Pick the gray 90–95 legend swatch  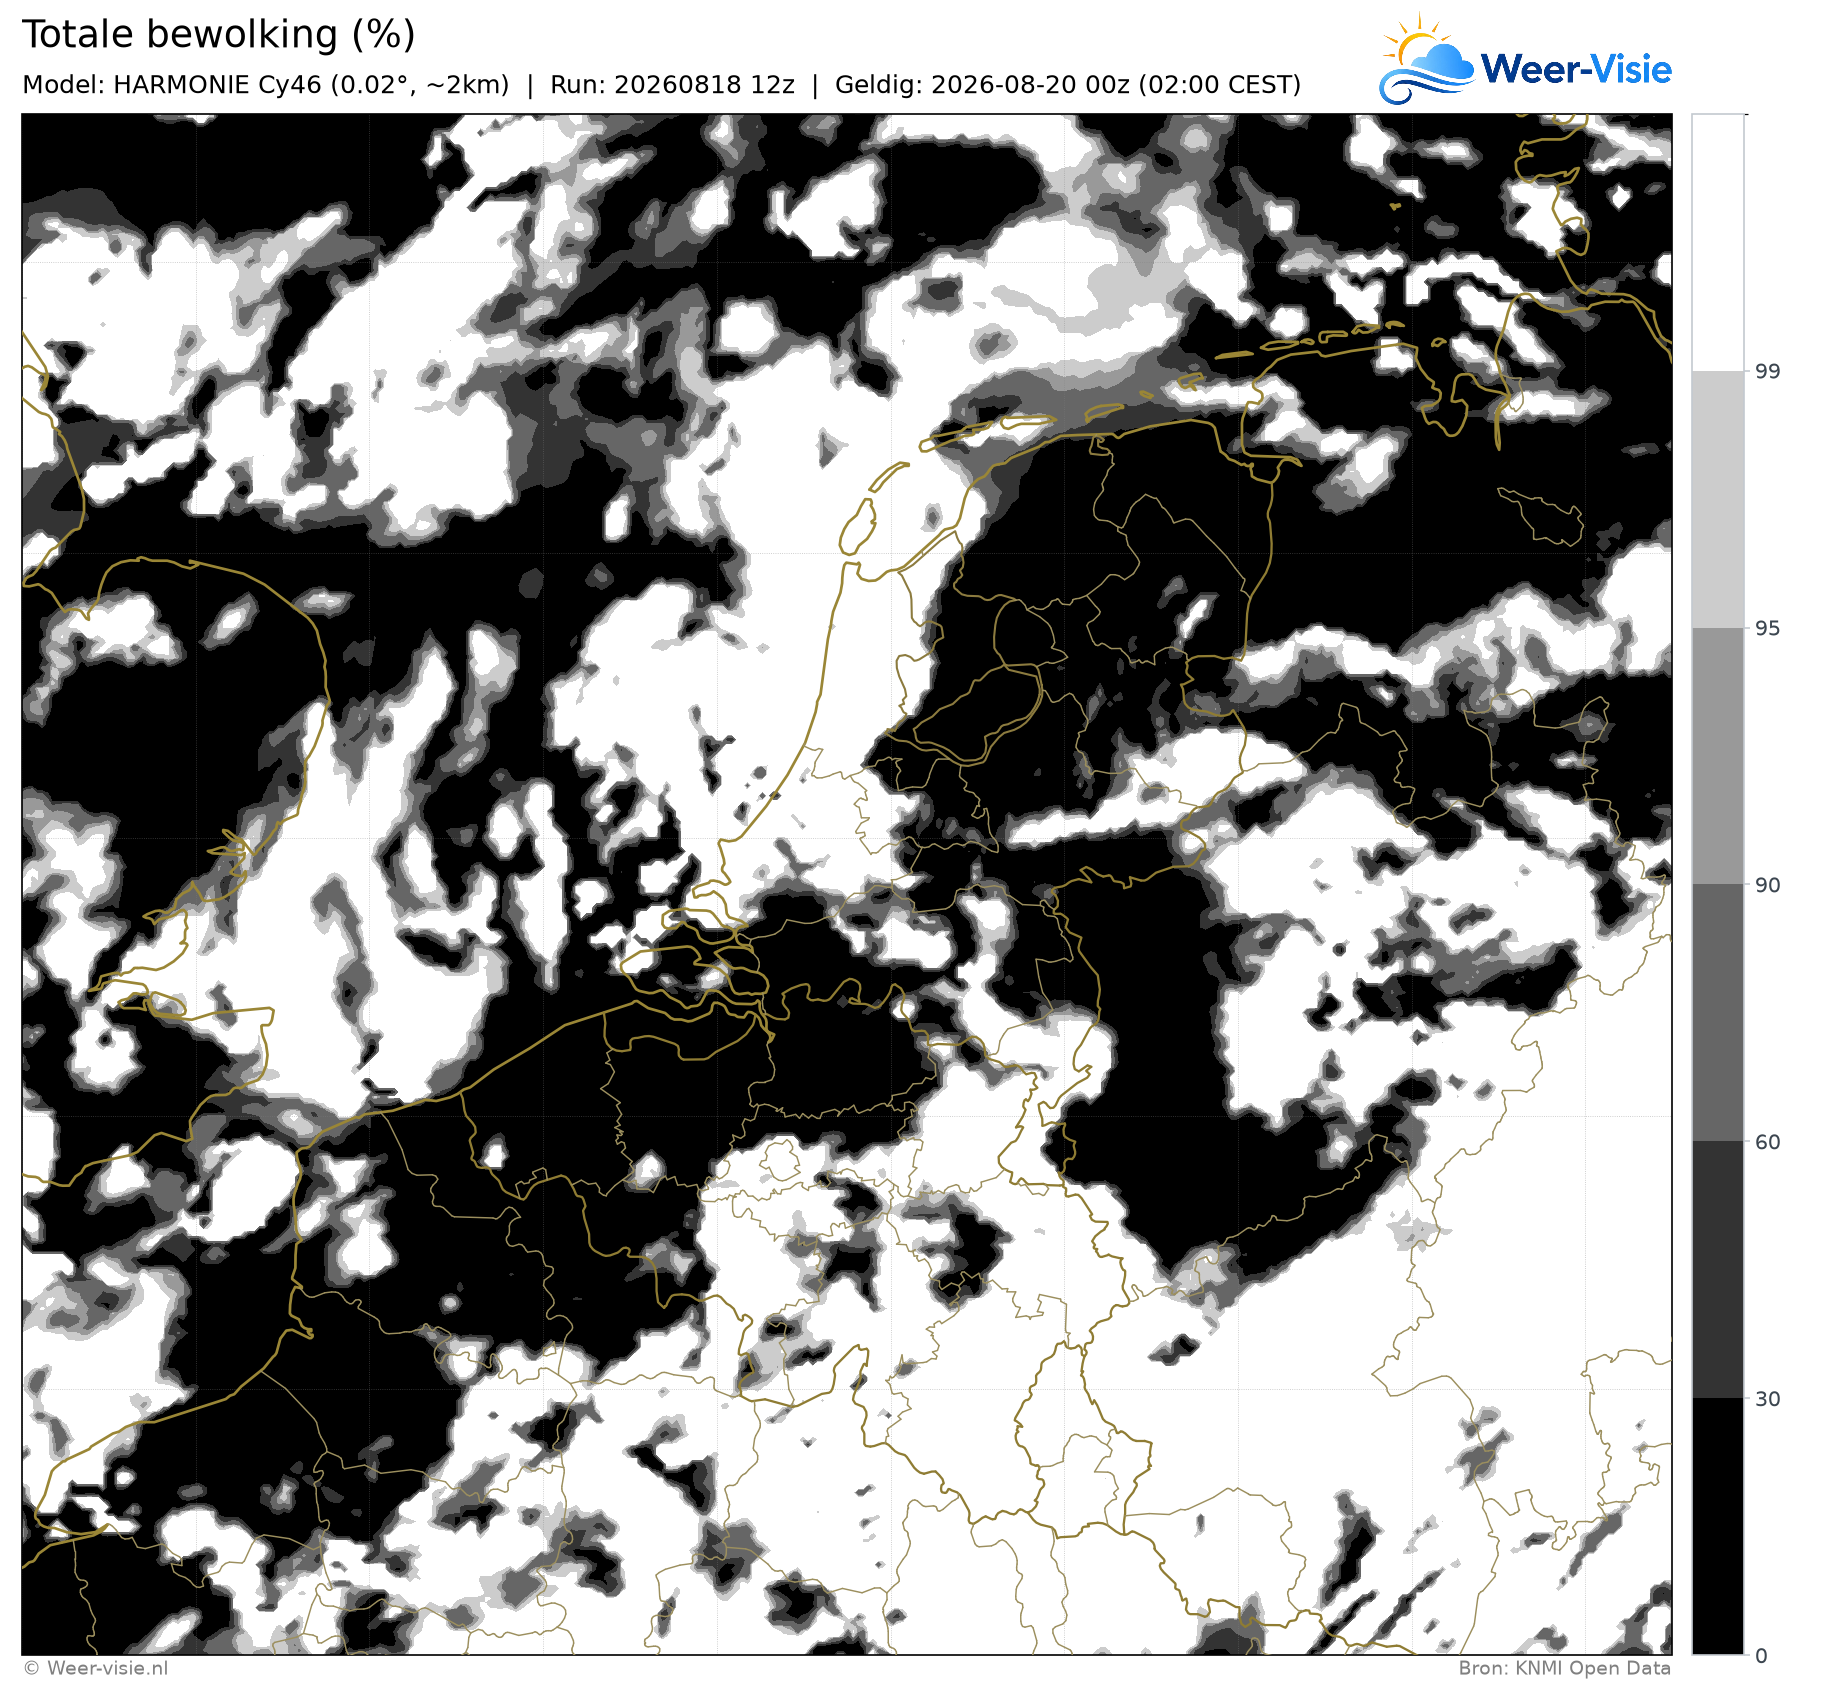(1718, 756)
